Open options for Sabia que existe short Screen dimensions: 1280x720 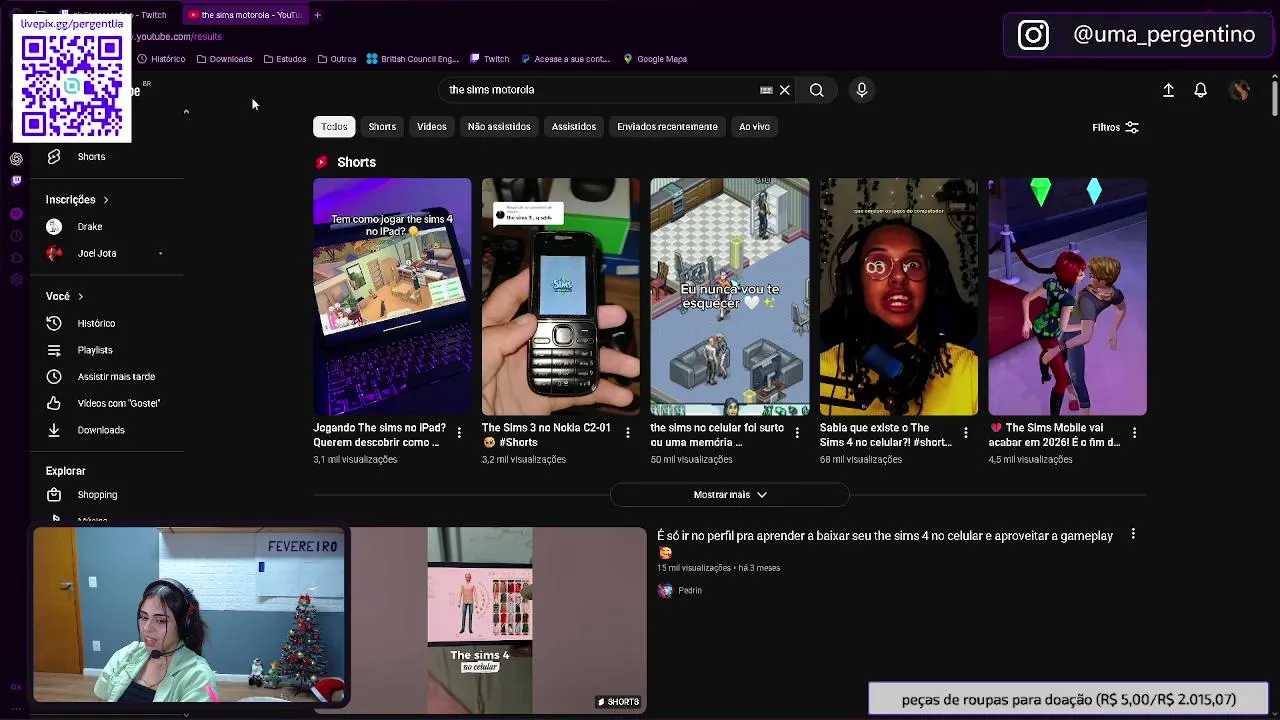[966, 433]
